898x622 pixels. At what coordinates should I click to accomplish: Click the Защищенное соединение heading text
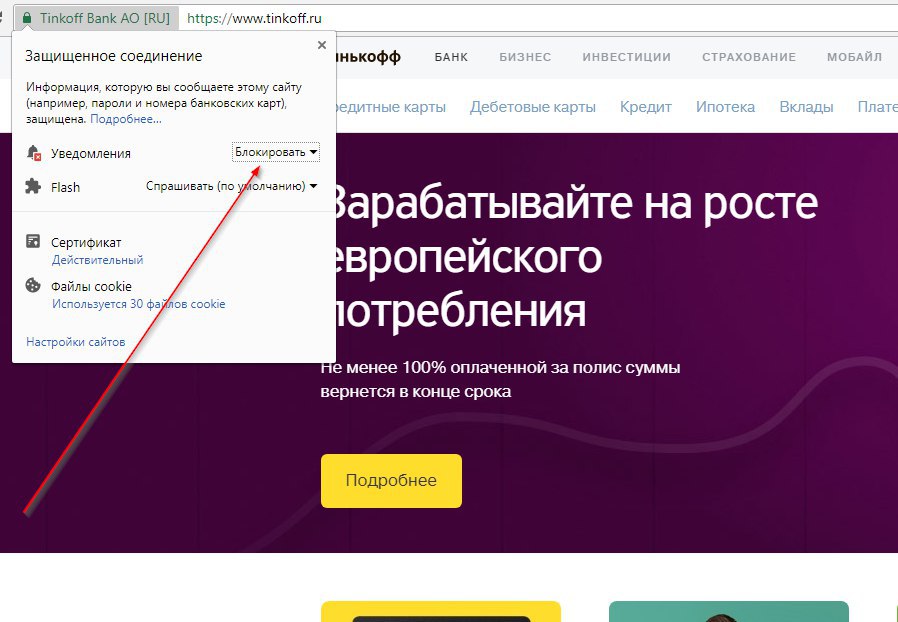coord(113,56)
